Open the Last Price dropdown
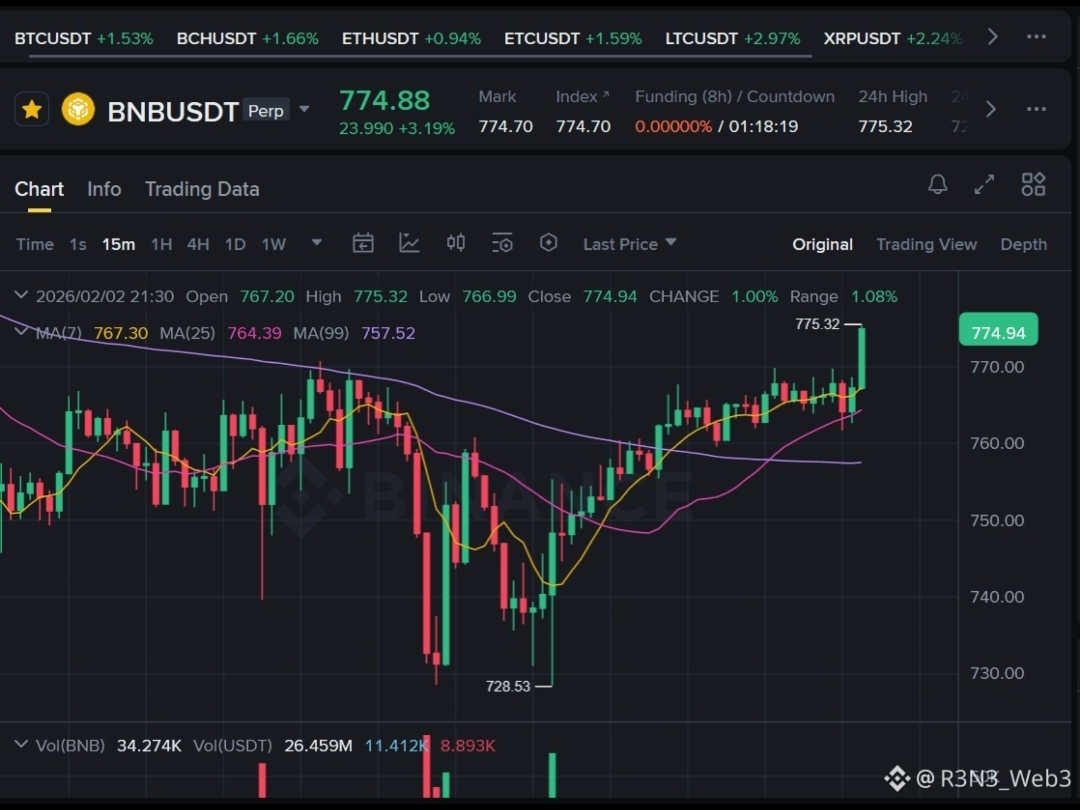Image resolution: width=1080 pixels, height=810 pixels. 630,245
